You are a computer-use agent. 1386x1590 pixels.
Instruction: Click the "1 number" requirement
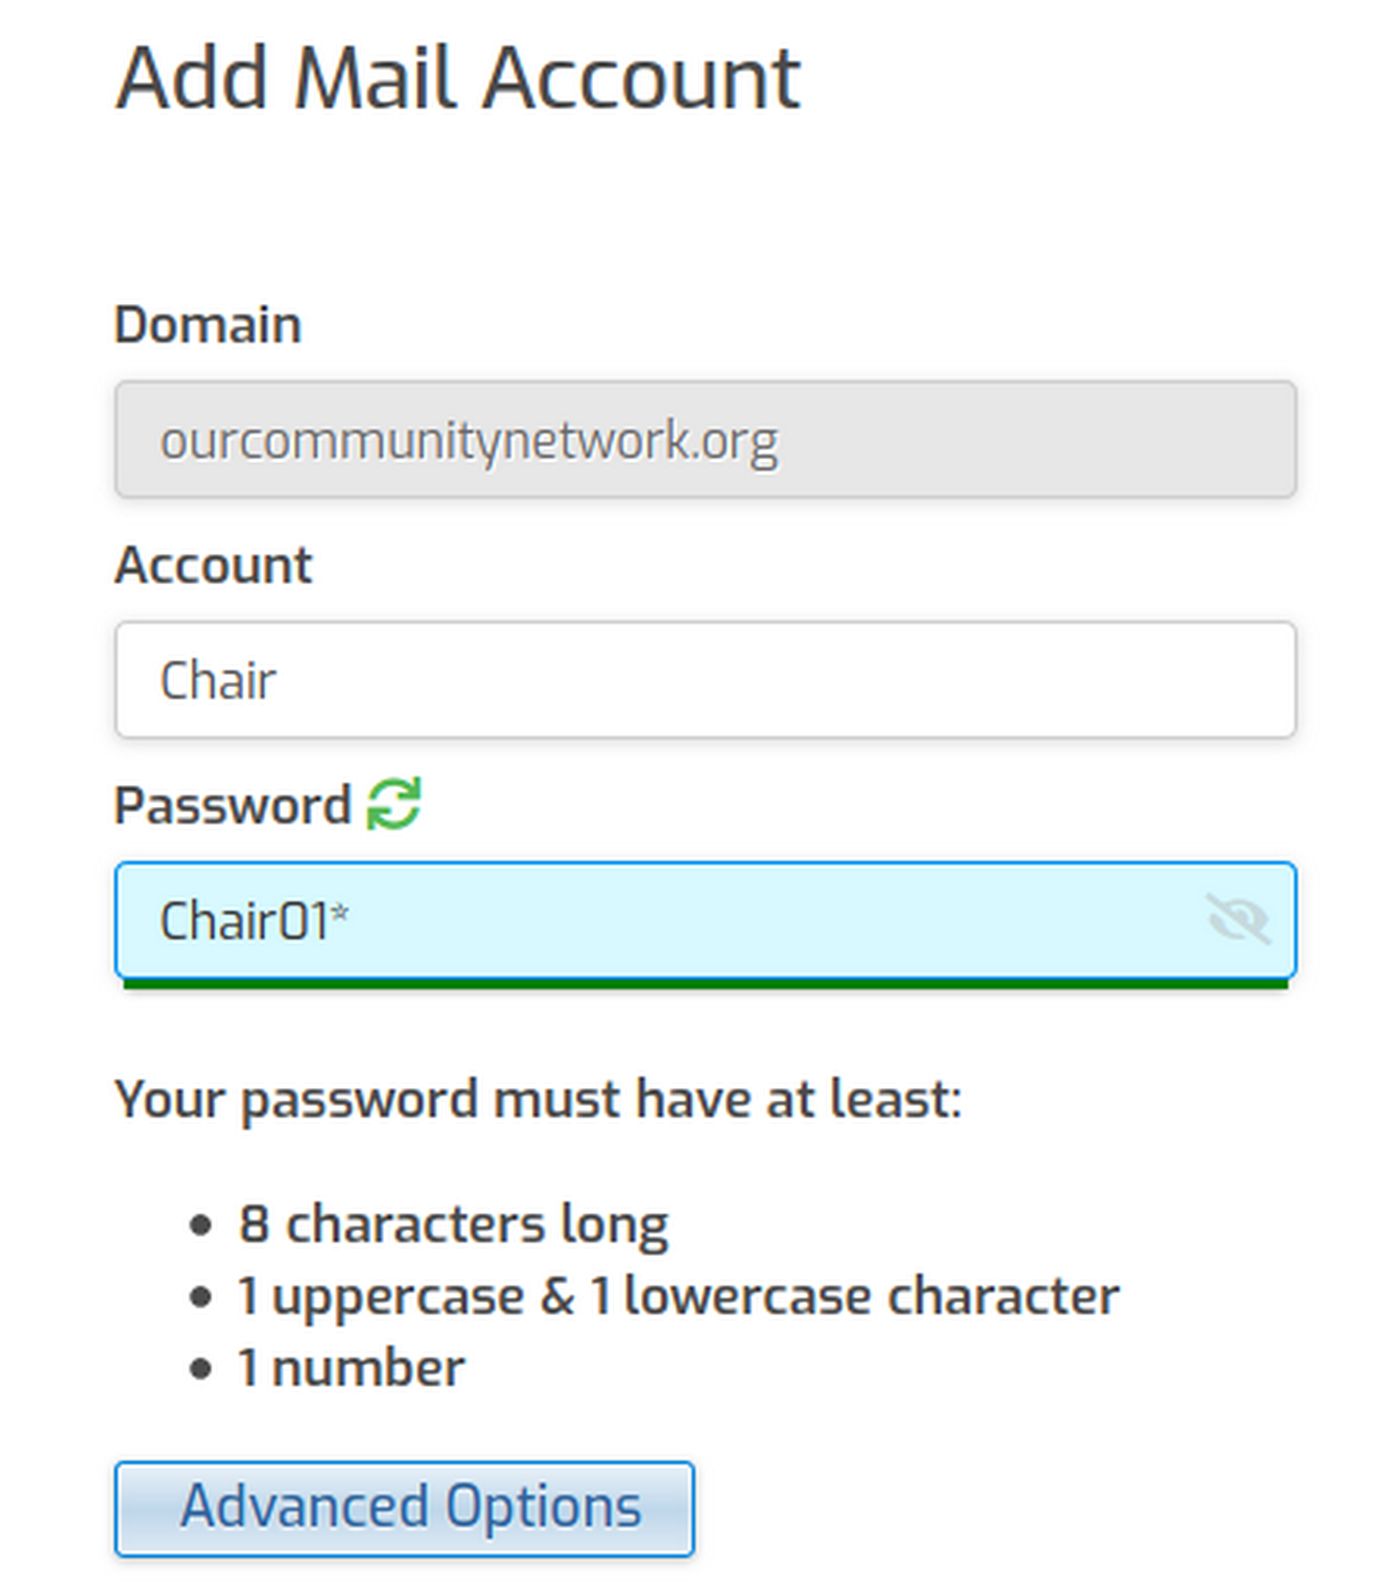(x=351, y=1368)
